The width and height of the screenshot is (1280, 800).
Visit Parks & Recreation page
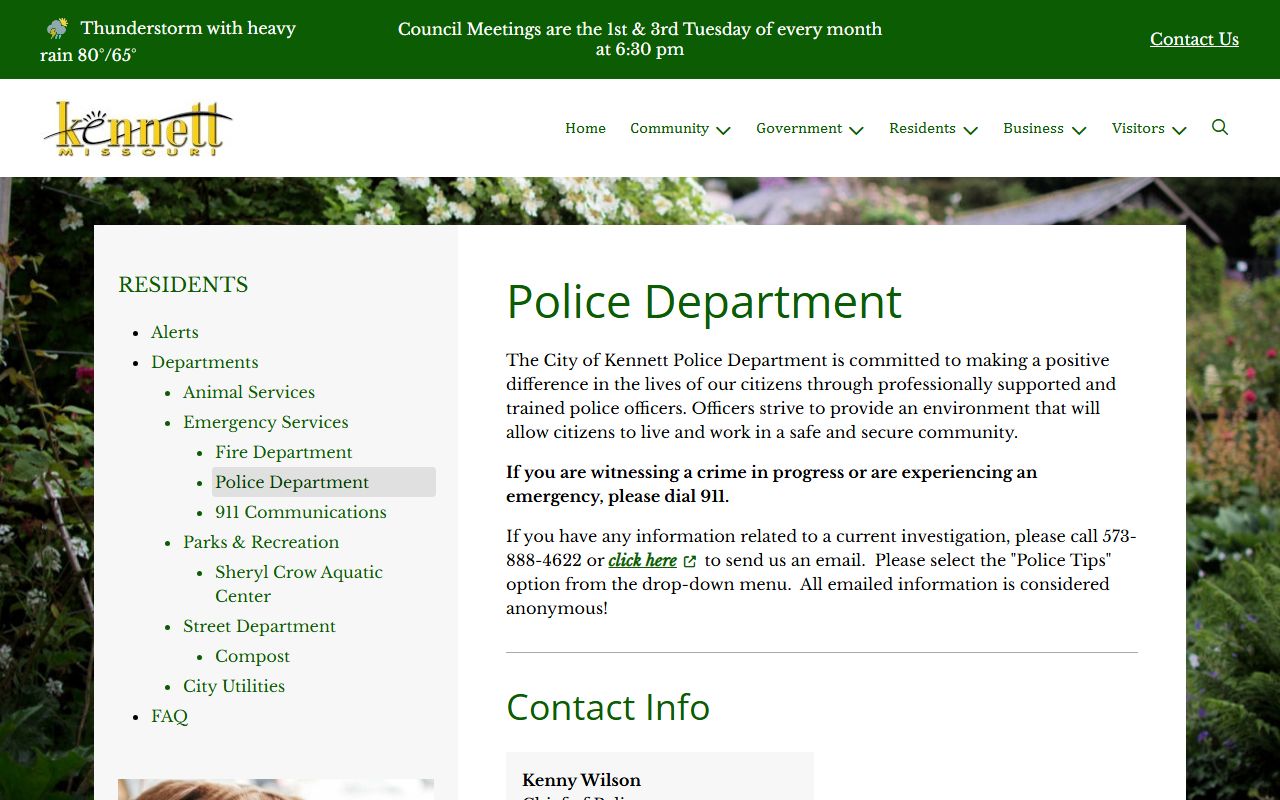261,542
